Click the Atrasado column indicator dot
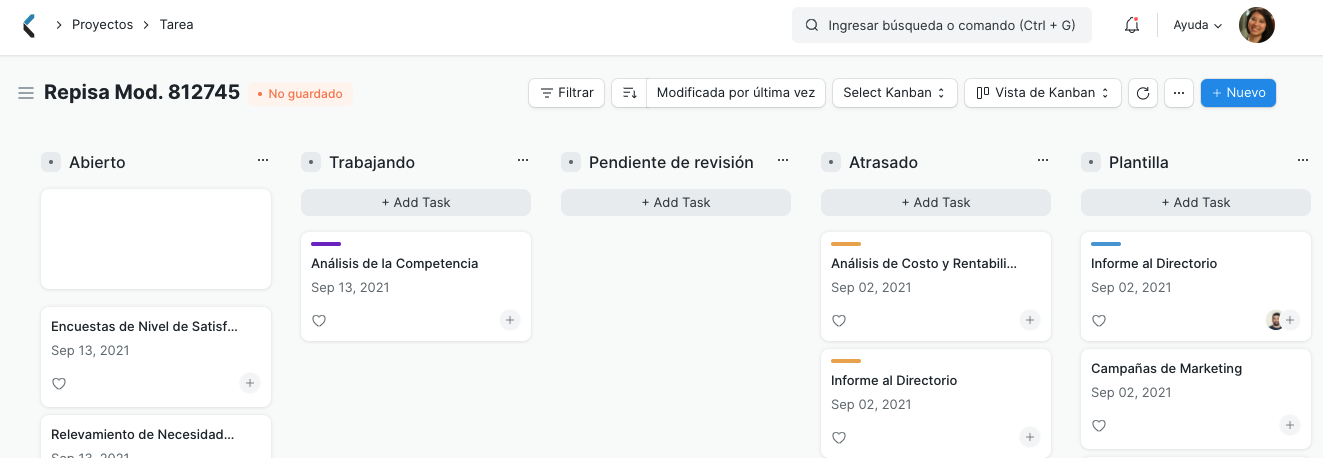The image size is (1323, 458). [831, 162]
